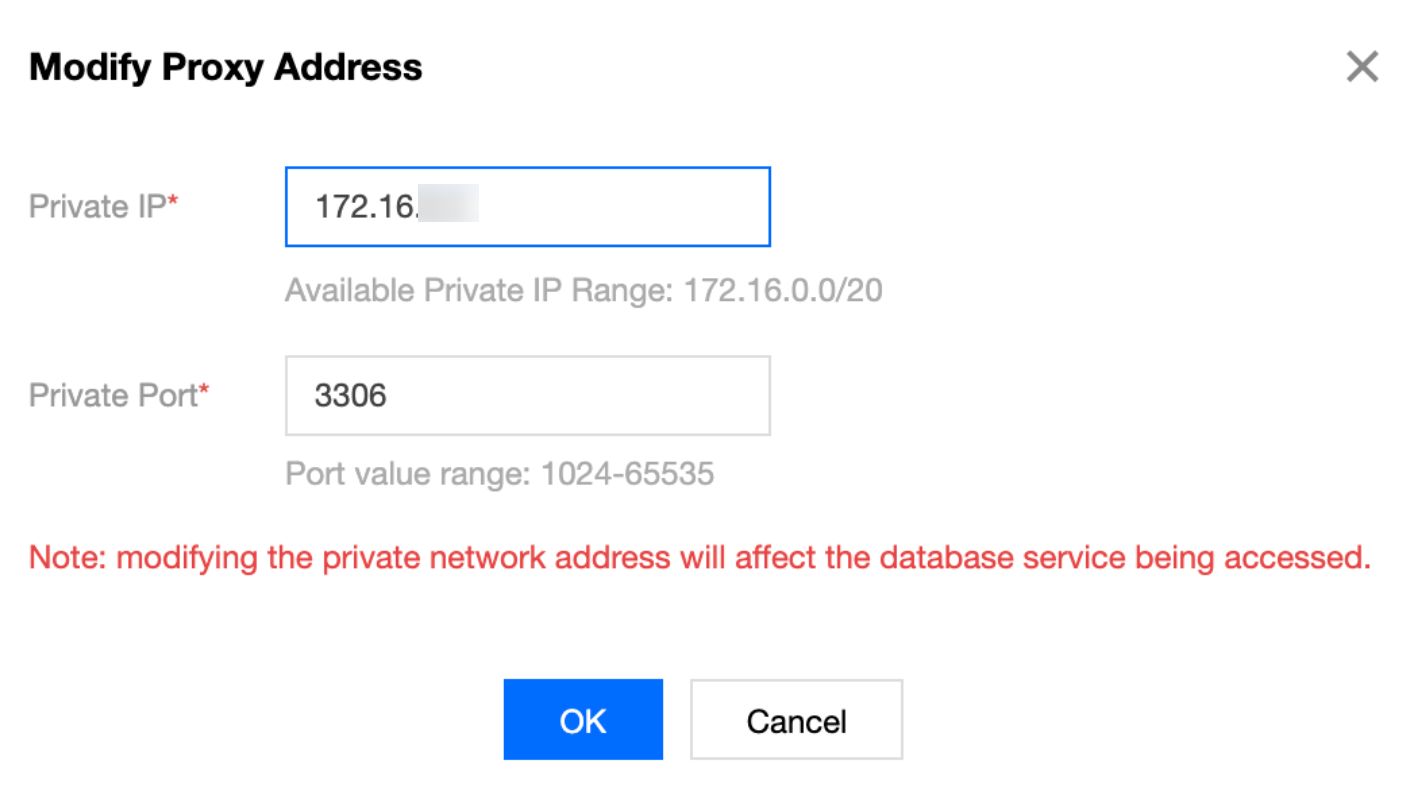The image size is (1414, 795).
Task: Click the Private IP input field
Action: 527,207
